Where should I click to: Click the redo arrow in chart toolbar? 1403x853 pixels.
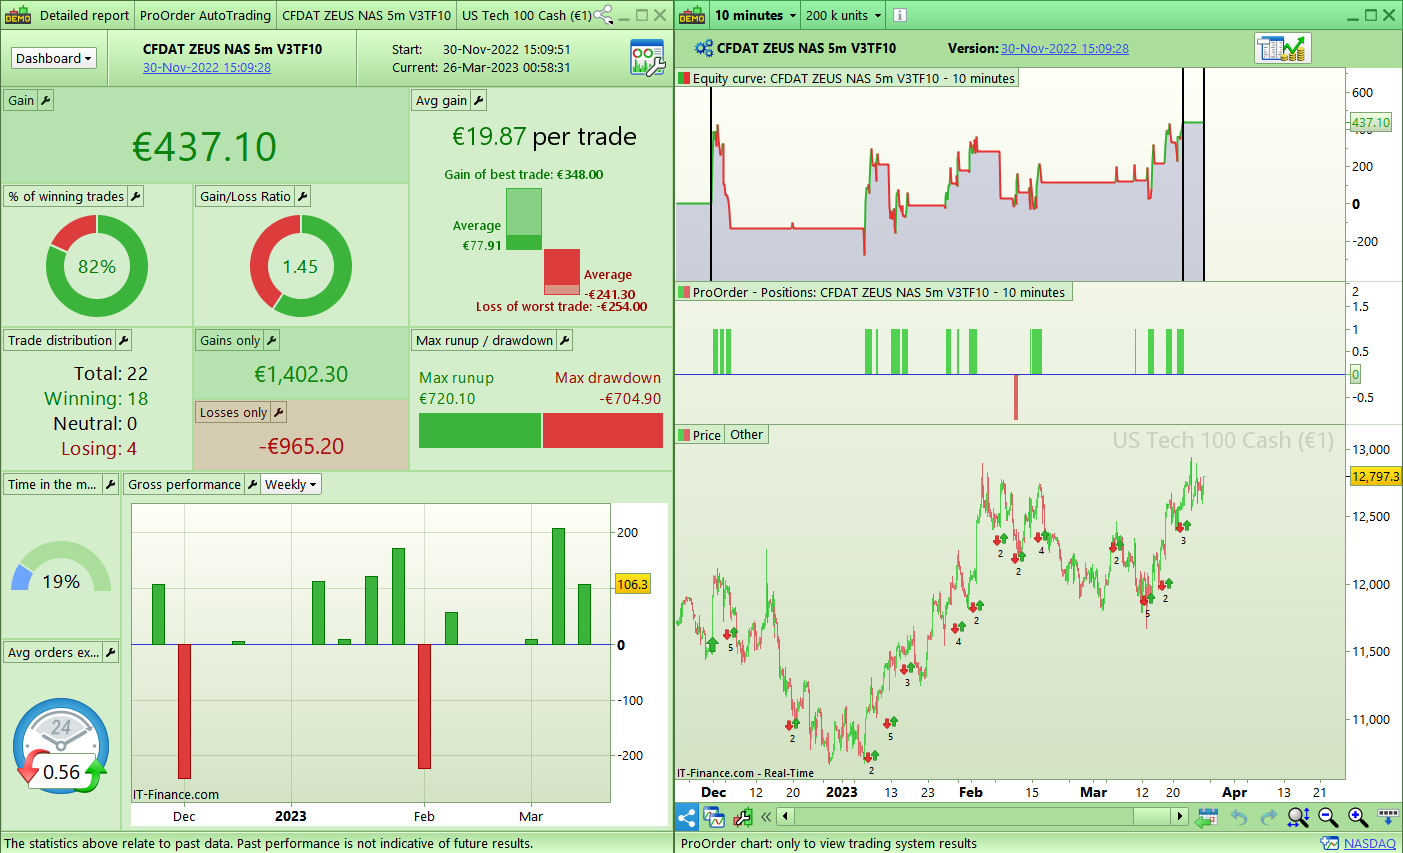pyautogui.click(x=1269, y=817)
